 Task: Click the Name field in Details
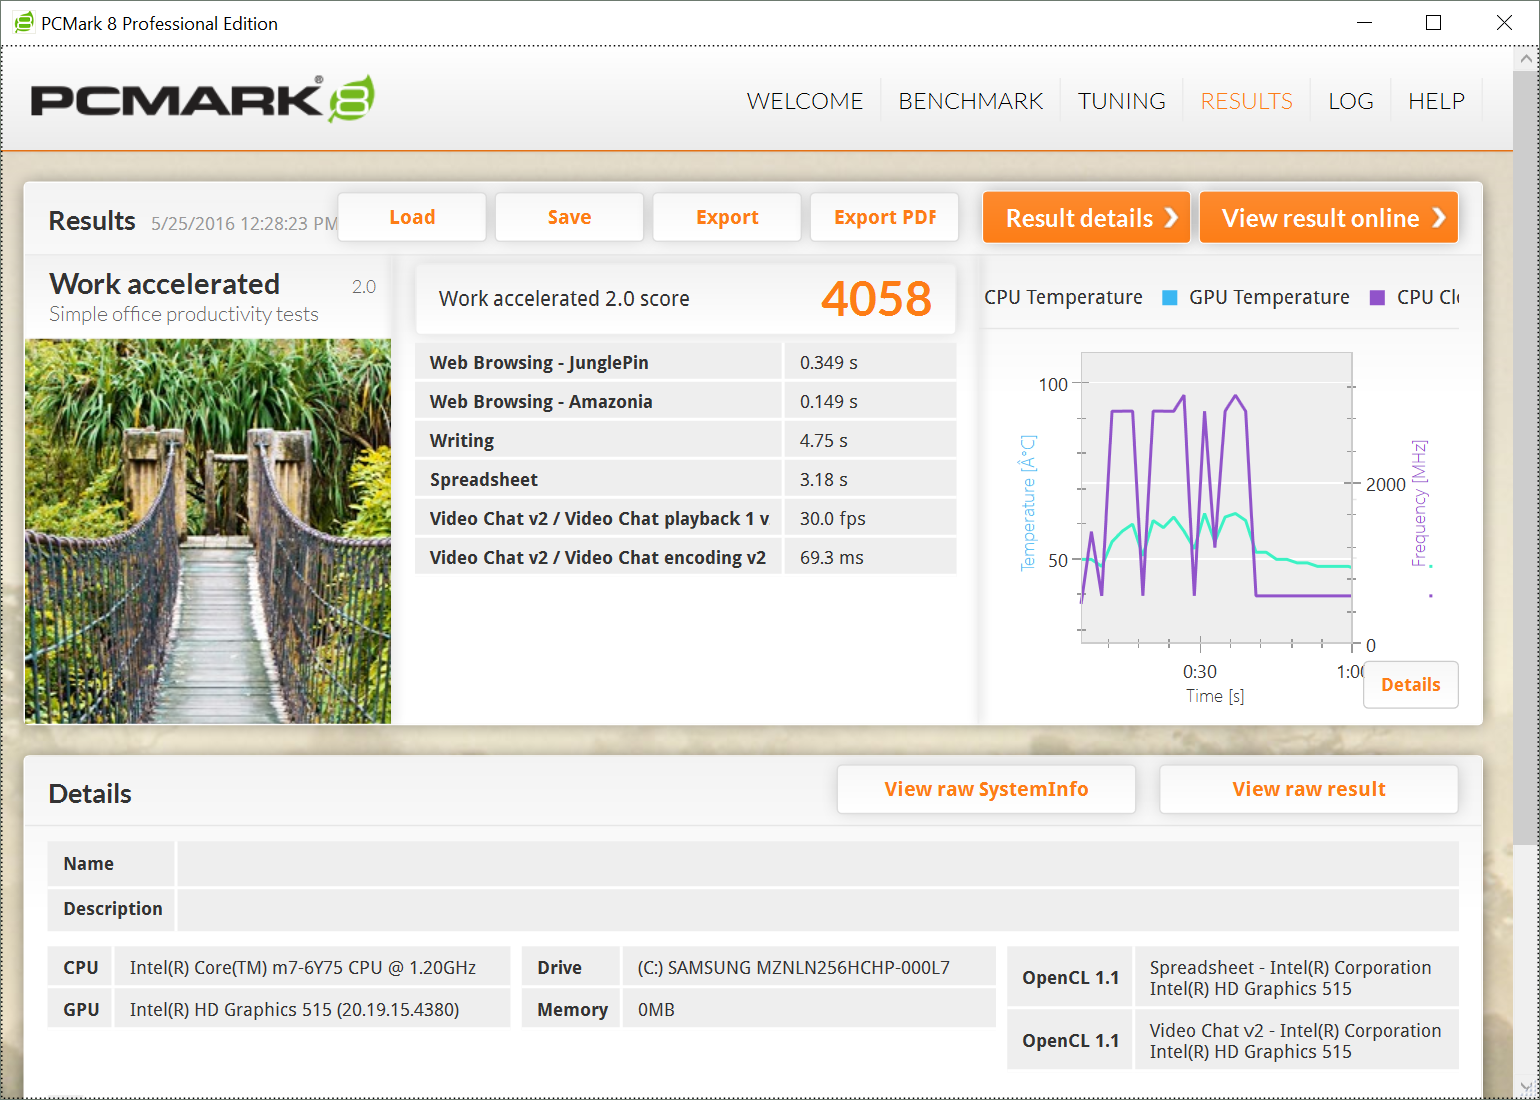(x=817, y=864)
